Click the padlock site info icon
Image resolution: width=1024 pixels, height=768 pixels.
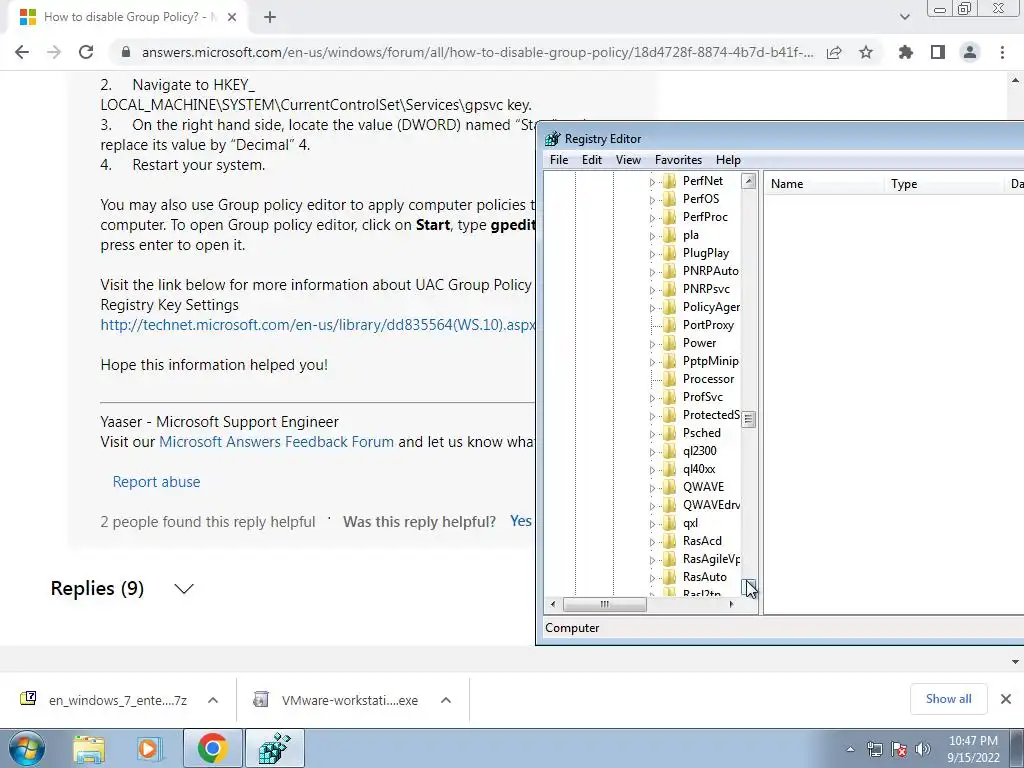[125, 52]
